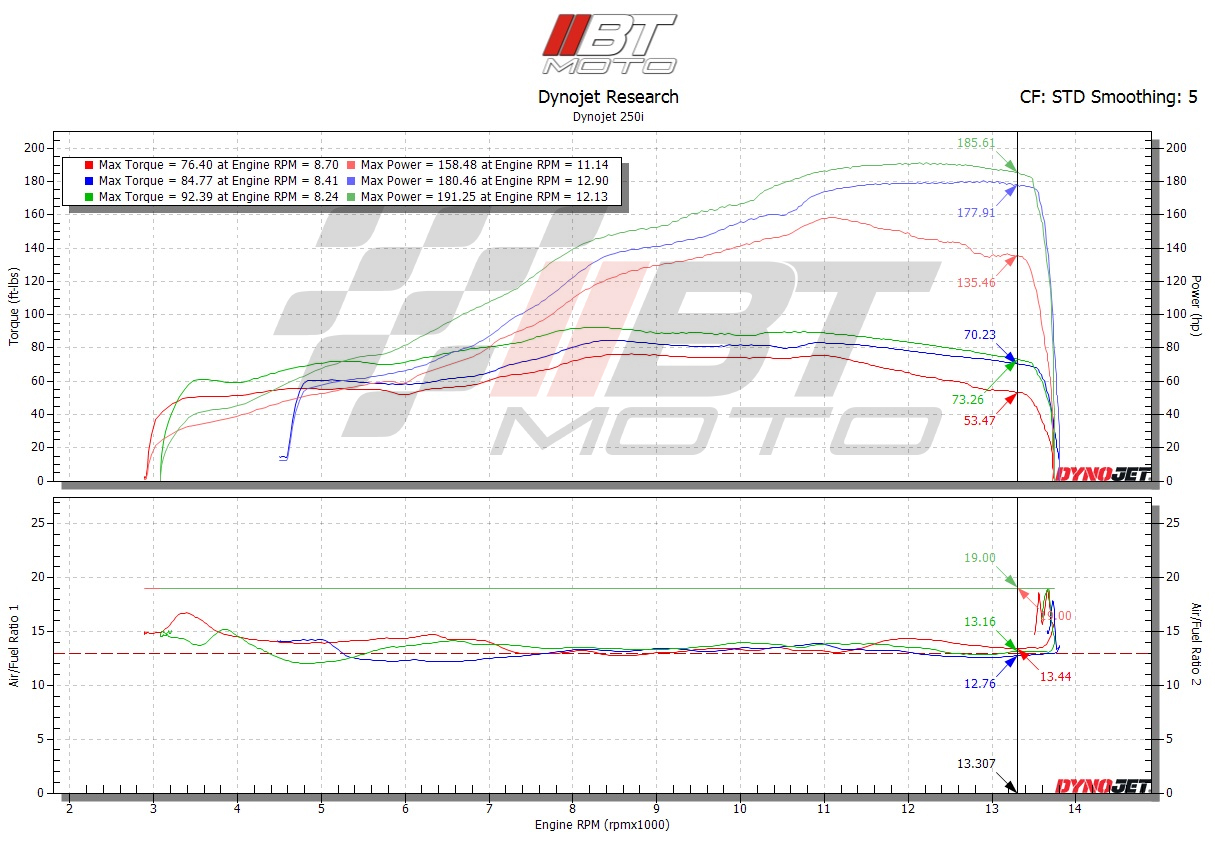The height and width of the screenshot is (845, 1215).
Task: Select the red Max Torque 76.40 legend swatch
Action: tap(89, 165)
